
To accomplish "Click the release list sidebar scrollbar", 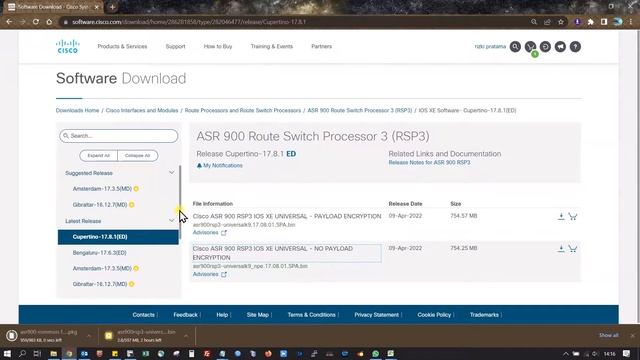I will [180, 202].
